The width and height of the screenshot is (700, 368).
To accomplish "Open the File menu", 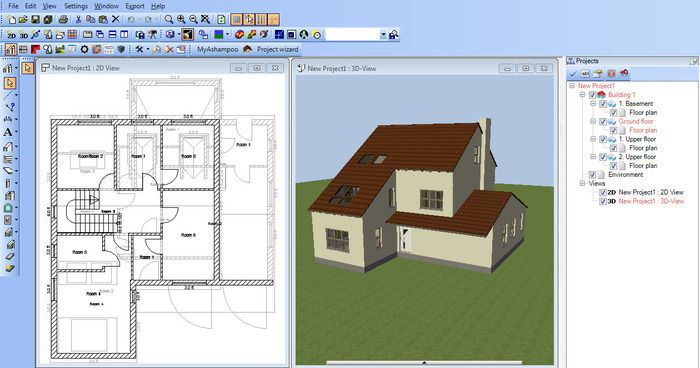I will pyautogui.click(x=13, y=6).
